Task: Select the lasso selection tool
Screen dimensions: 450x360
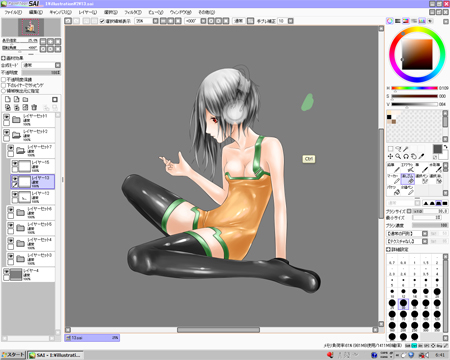Action: click(398, 149)
